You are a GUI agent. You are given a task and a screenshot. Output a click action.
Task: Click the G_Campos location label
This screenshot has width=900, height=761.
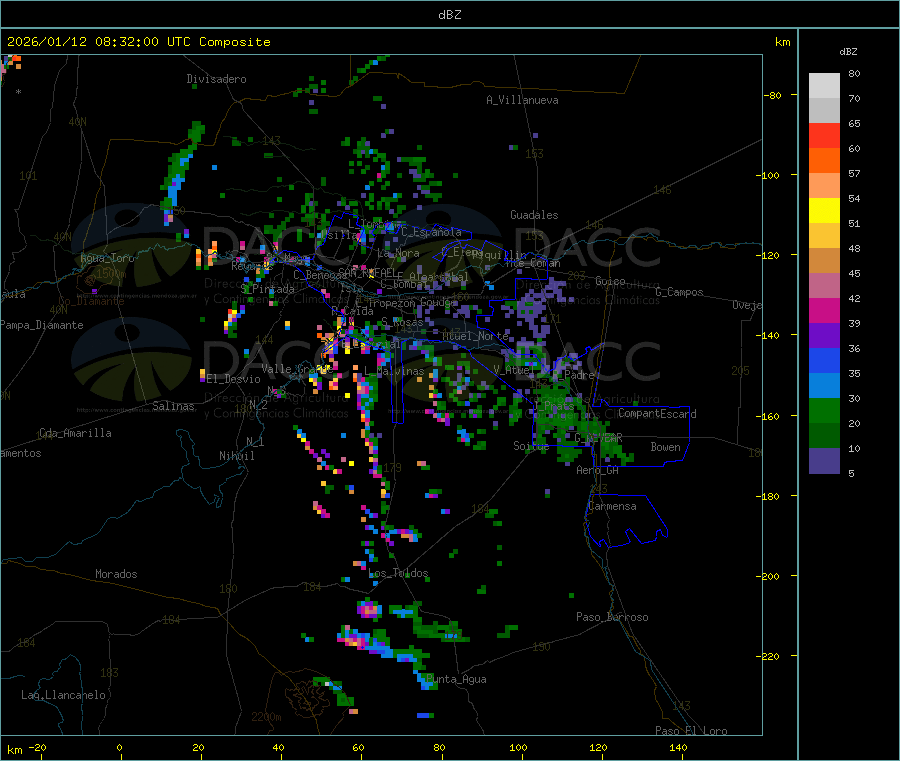[x=680, y=292]
